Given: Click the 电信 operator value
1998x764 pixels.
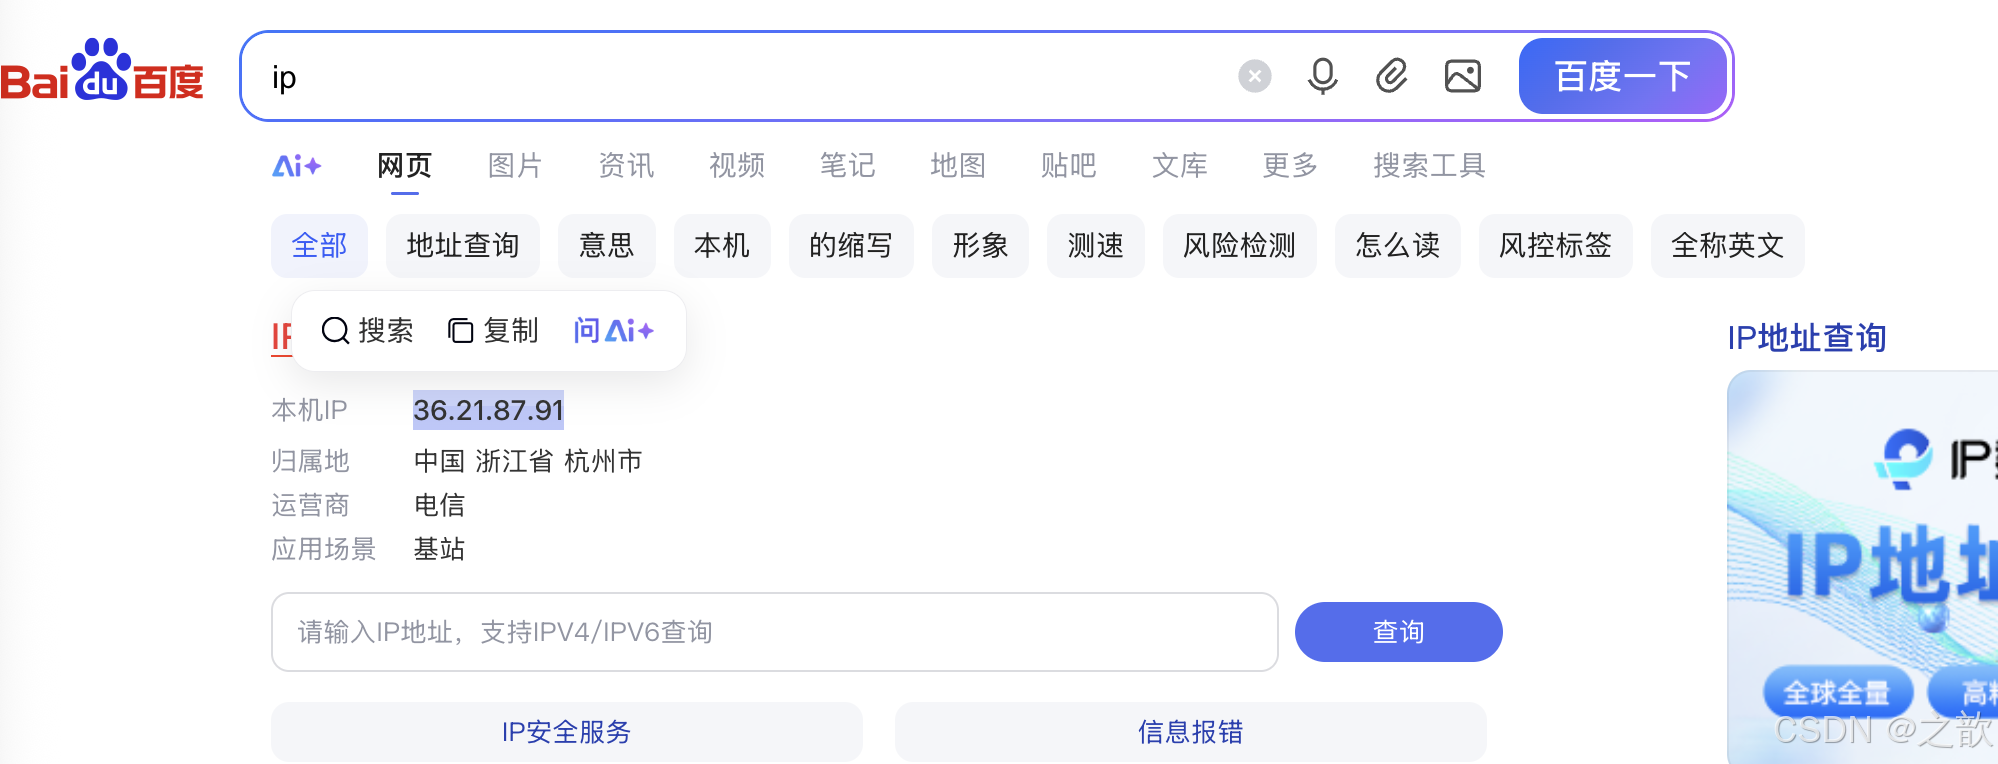Looking at the screenshot, I should [439, 505].
